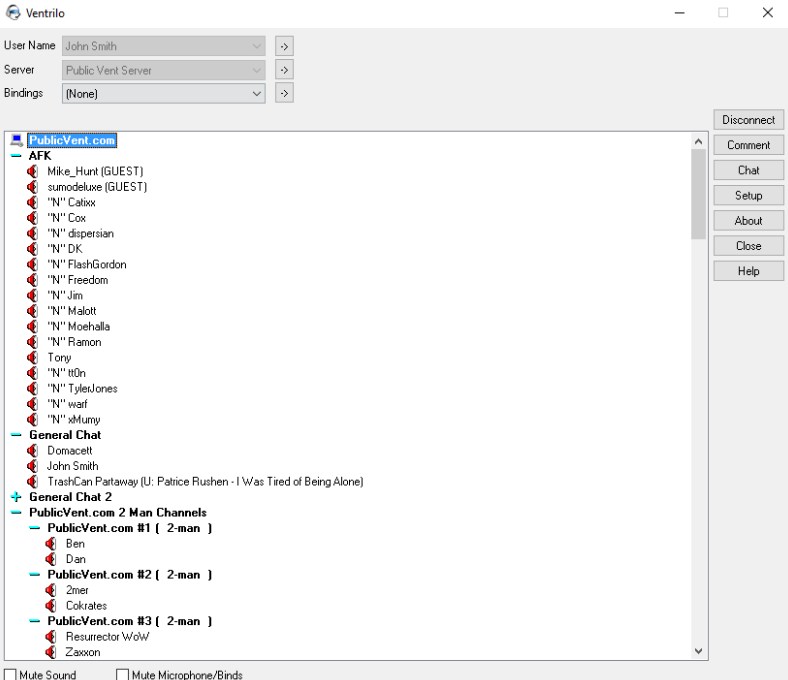Click the Close button in the side panel

click(x=748, y=246)
